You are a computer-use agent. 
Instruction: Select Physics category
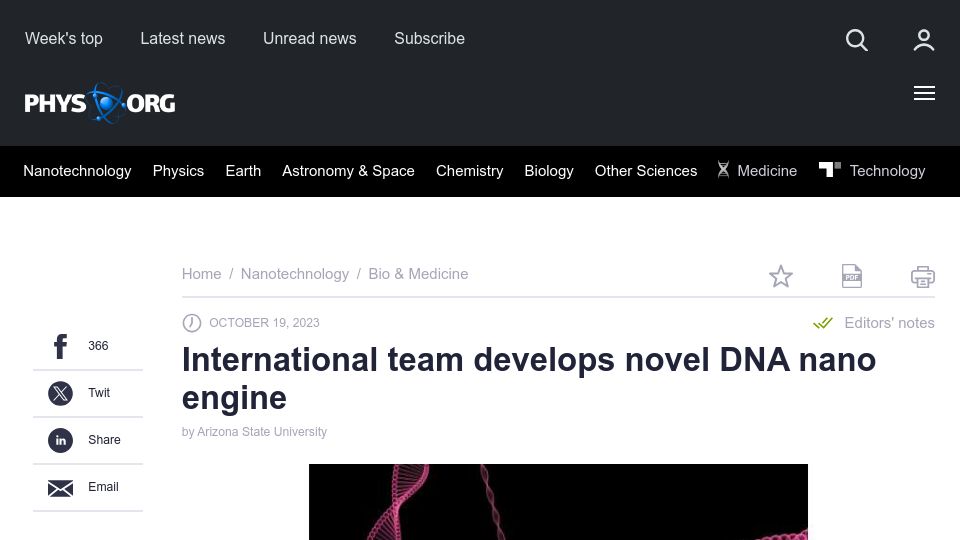tap(178, 171)
